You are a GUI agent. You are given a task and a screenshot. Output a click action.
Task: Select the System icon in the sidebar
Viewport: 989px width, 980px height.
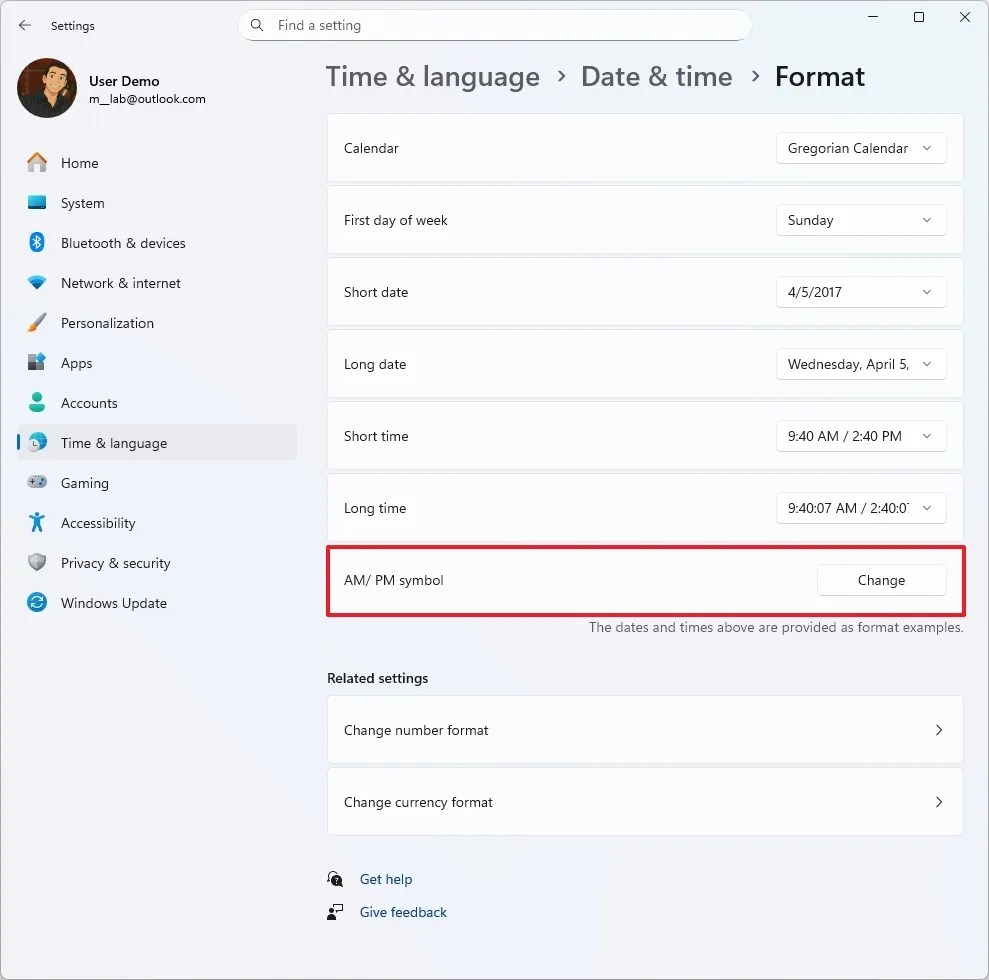click(37, 203)
